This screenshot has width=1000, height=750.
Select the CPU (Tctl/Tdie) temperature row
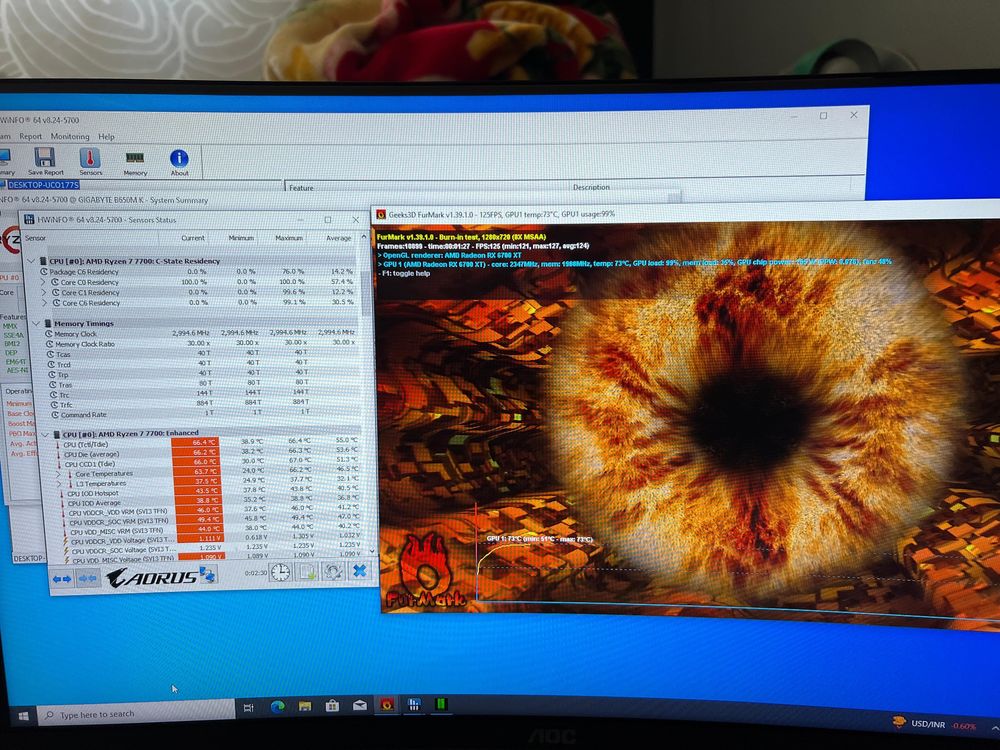coord(208,444)
